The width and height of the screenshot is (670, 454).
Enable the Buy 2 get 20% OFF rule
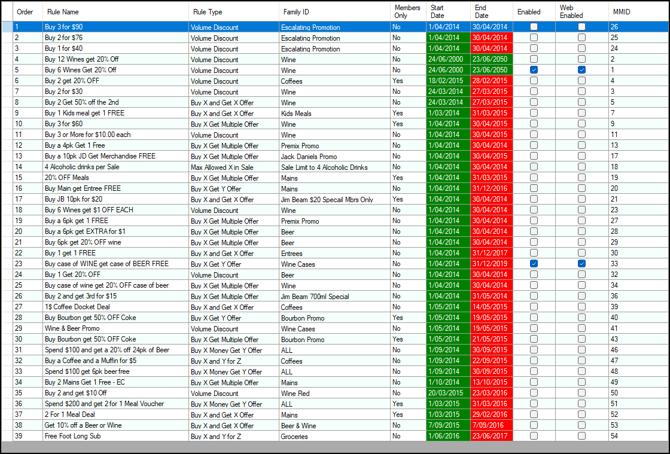534,80
